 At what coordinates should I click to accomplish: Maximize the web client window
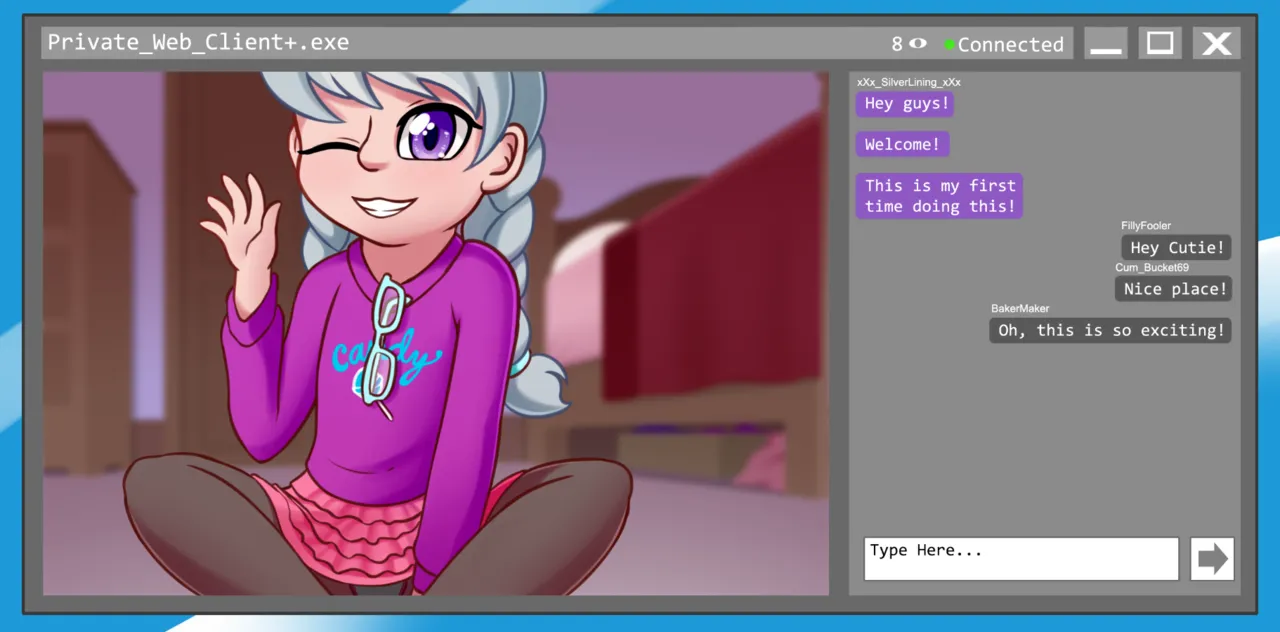pos(1160,43)
